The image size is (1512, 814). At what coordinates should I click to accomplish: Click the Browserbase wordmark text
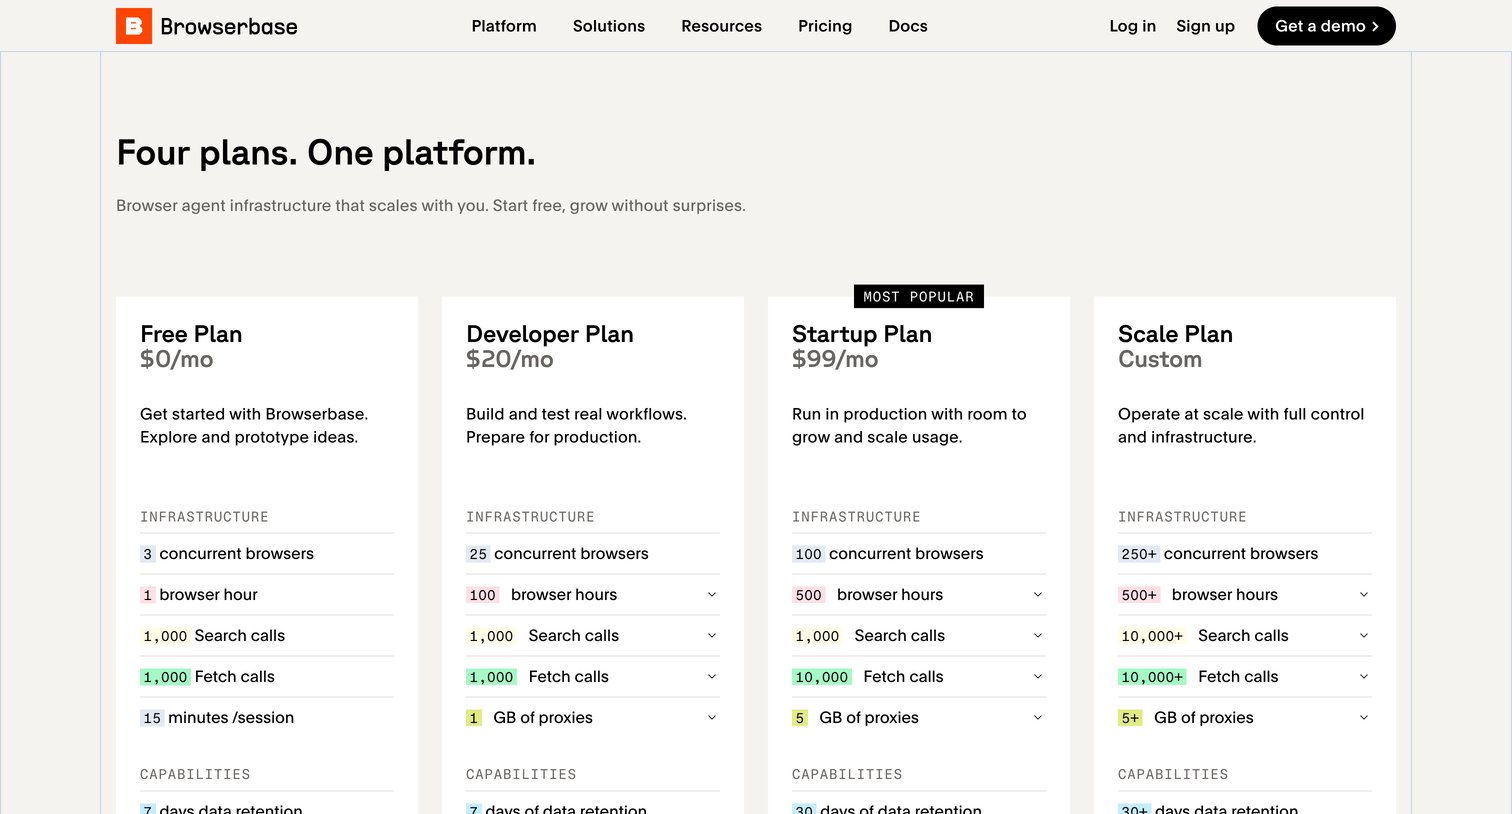tap(229, 27)
